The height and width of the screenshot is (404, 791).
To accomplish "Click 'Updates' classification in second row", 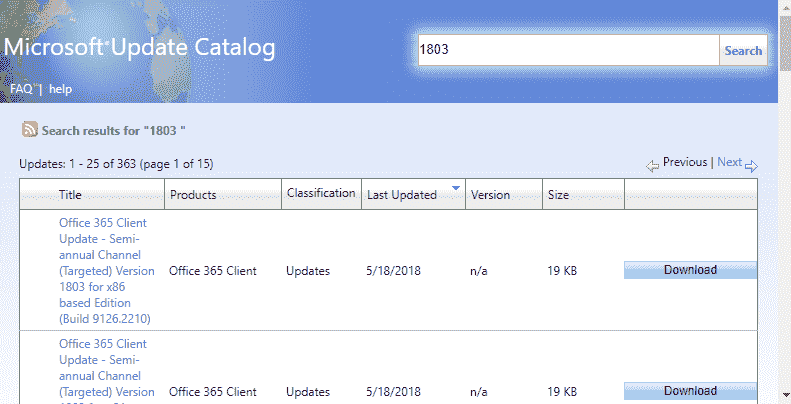I will 308,392.
